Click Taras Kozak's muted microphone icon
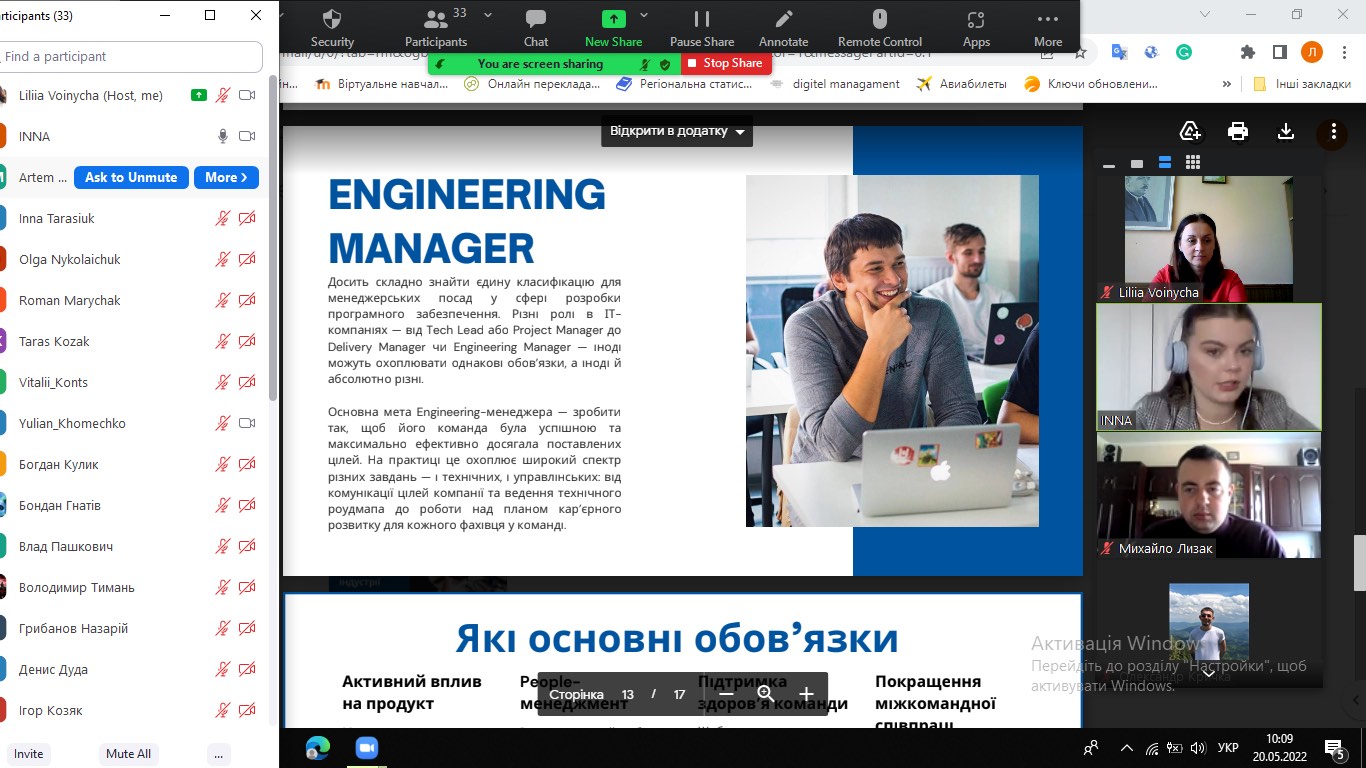The height and width of the screenshot is (768, 1366). (x=223, y=341)
